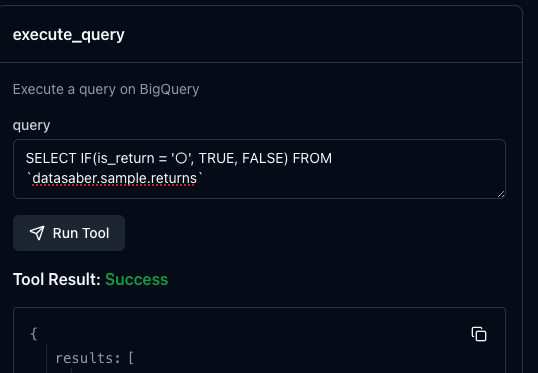Click the execute_query tool heading

tap(69, 35)
